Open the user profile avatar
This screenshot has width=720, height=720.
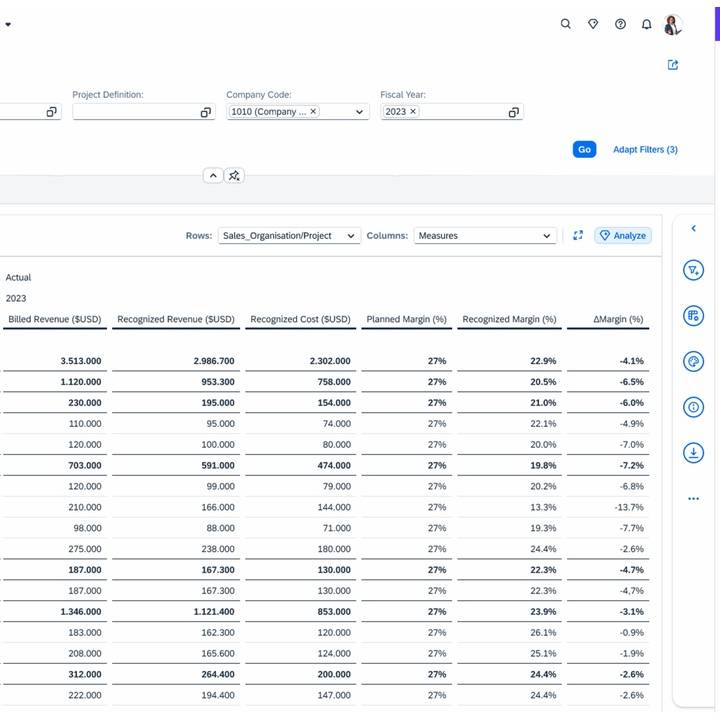(x=673, y=24)
